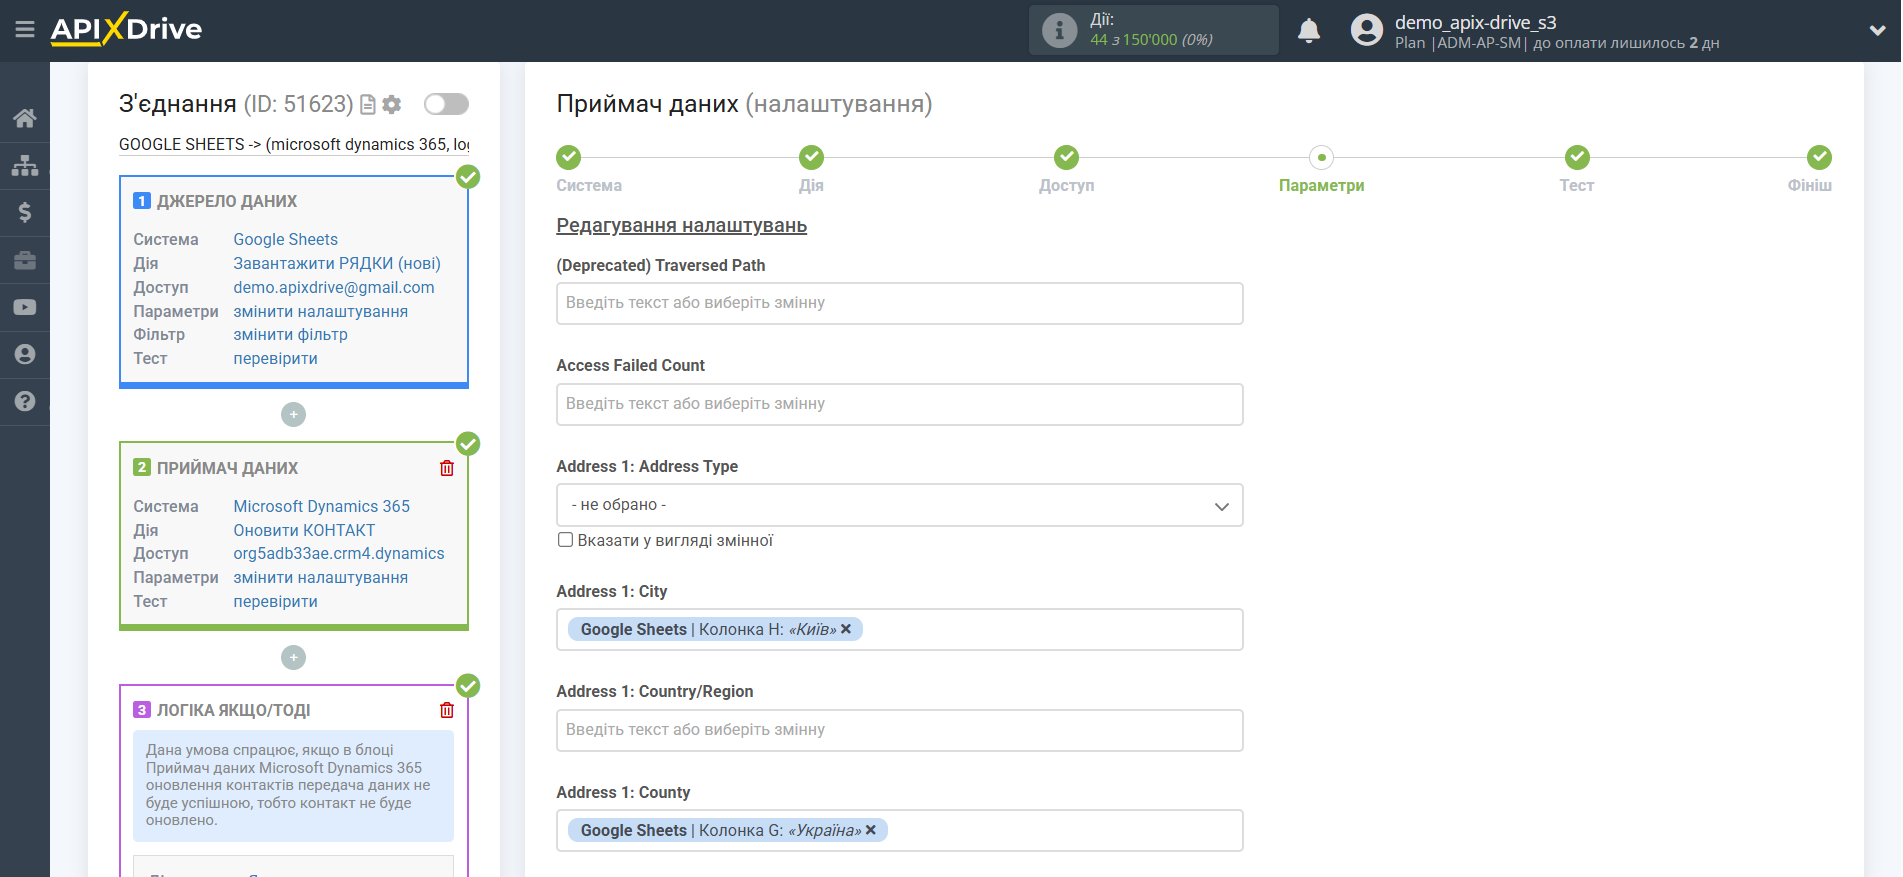Toggle the connection on/off switch
Screen dimensions: 1903x877
pos(446,104)
